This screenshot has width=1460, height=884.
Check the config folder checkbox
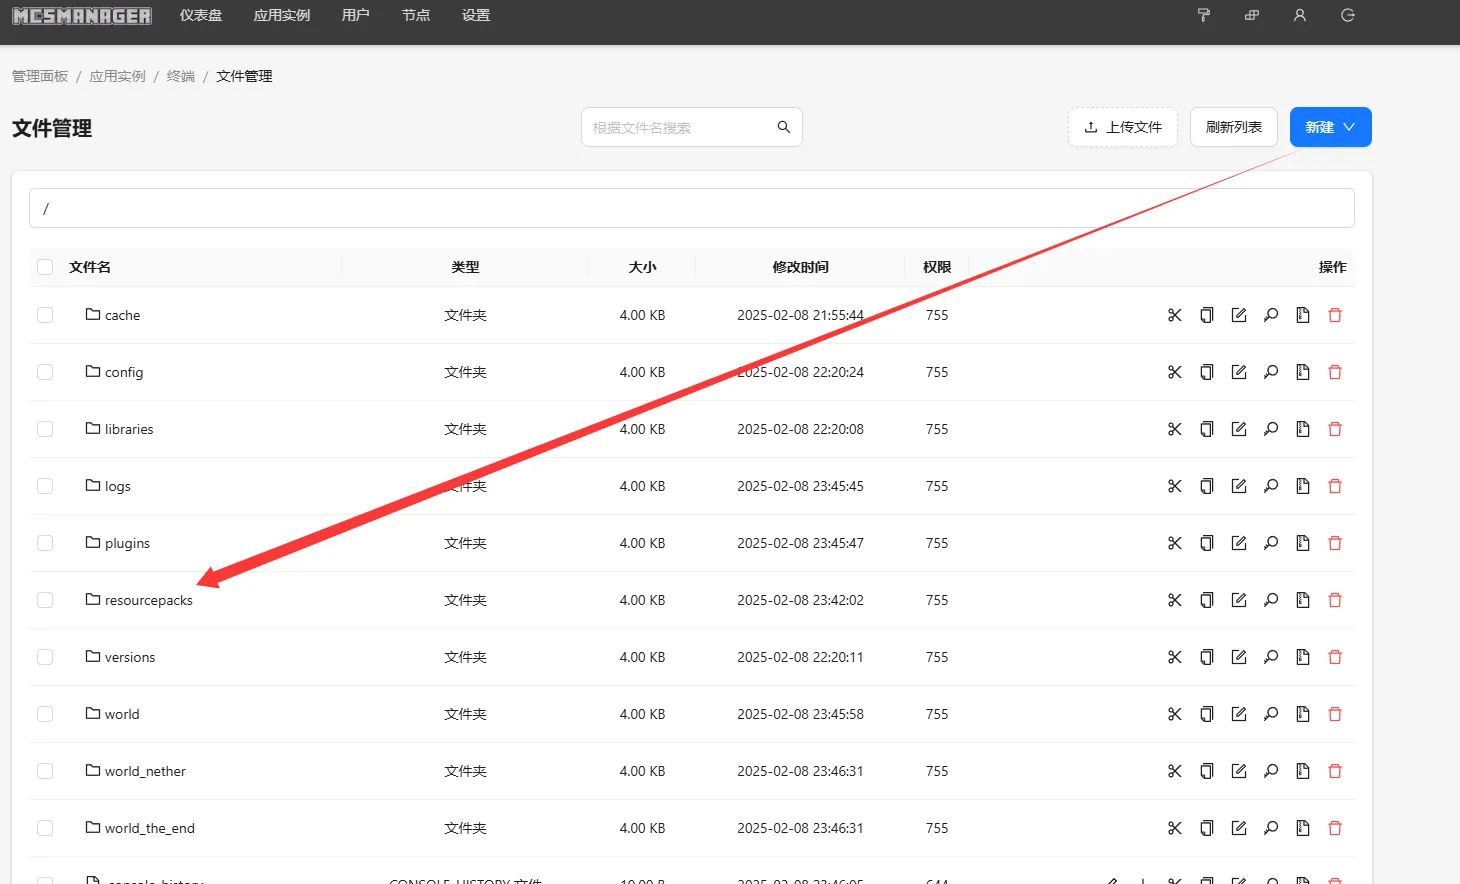[45, 372]
